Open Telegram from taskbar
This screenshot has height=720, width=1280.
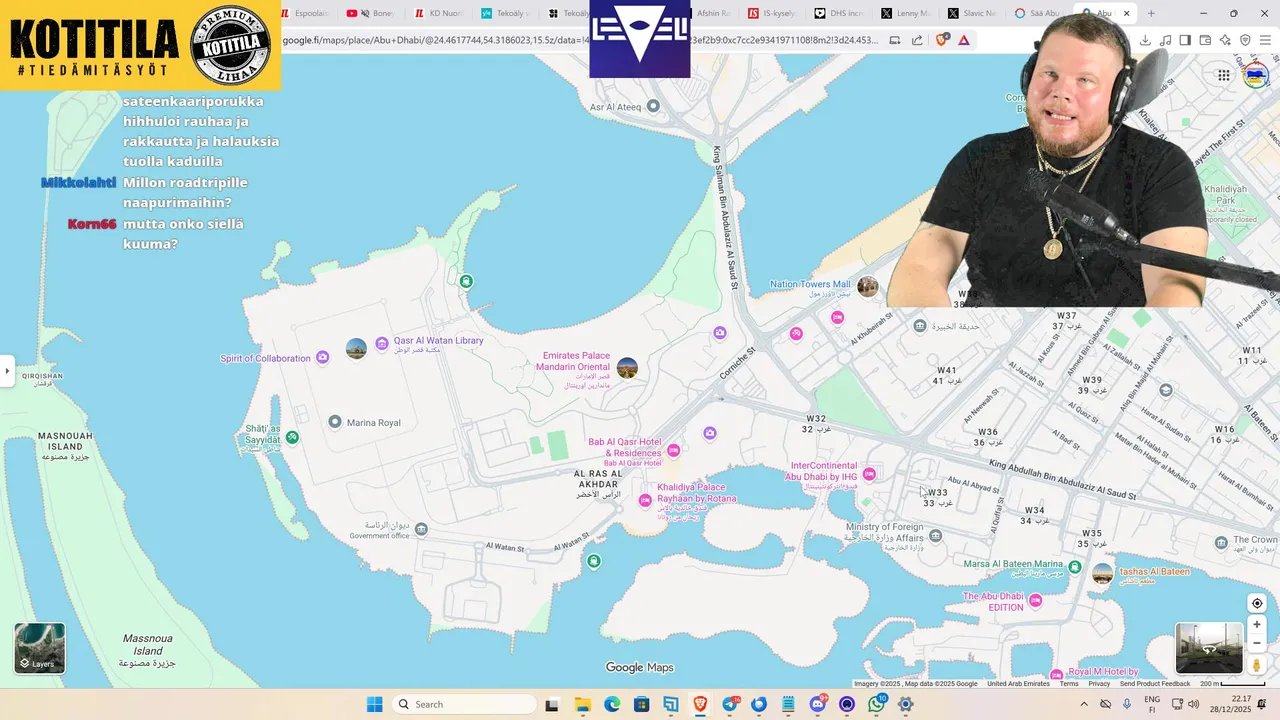(730, 704)
